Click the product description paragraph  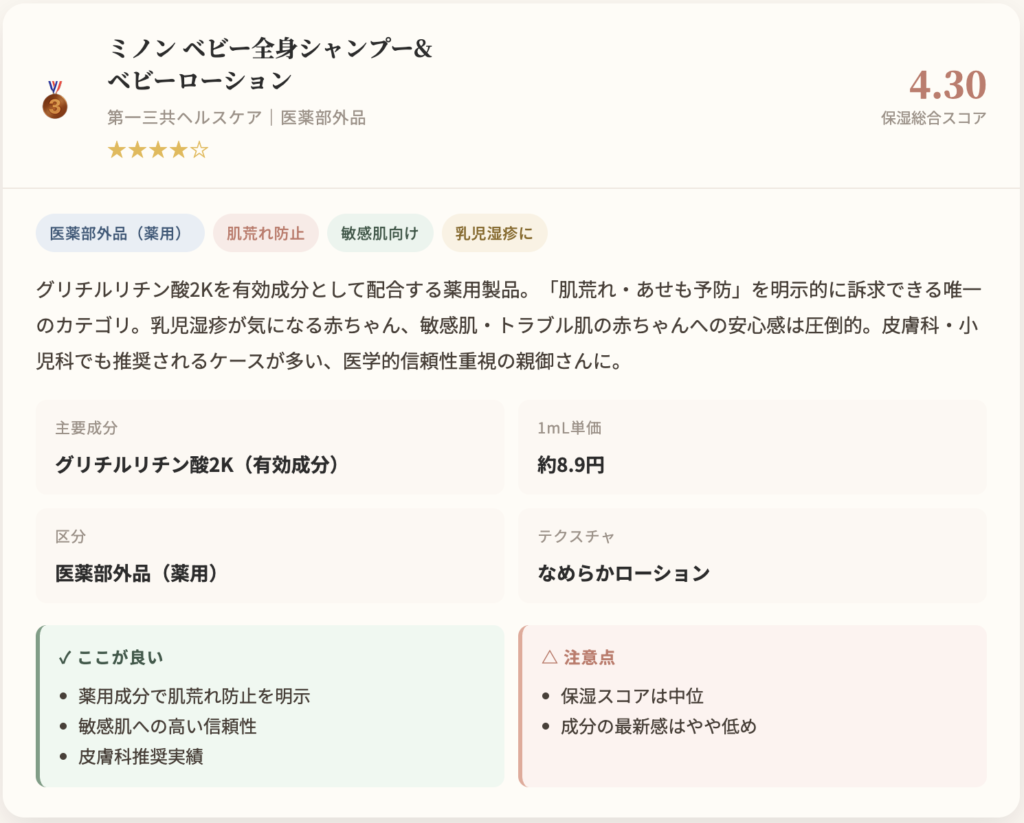[x=510, y=325]
